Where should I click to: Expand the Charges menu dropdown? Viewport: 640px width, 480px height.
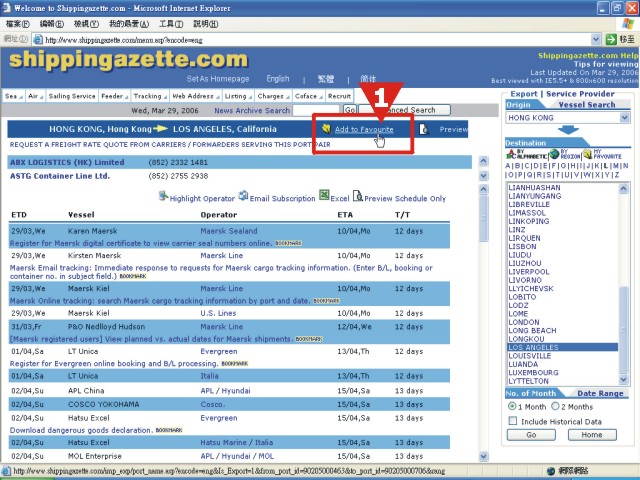pyautogui.click(x=273, y=96)
